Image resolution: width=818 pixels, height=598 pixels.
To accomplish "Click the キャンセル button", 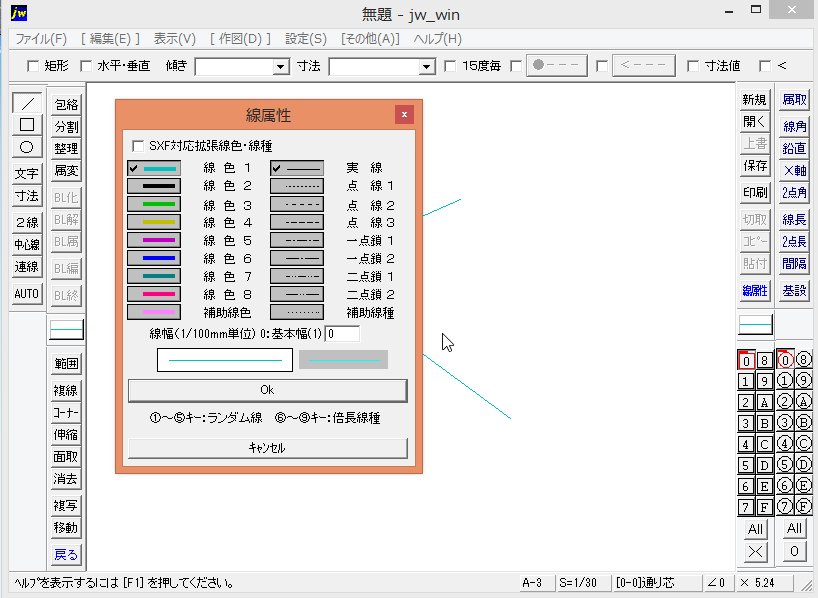I will click(267, 448).
